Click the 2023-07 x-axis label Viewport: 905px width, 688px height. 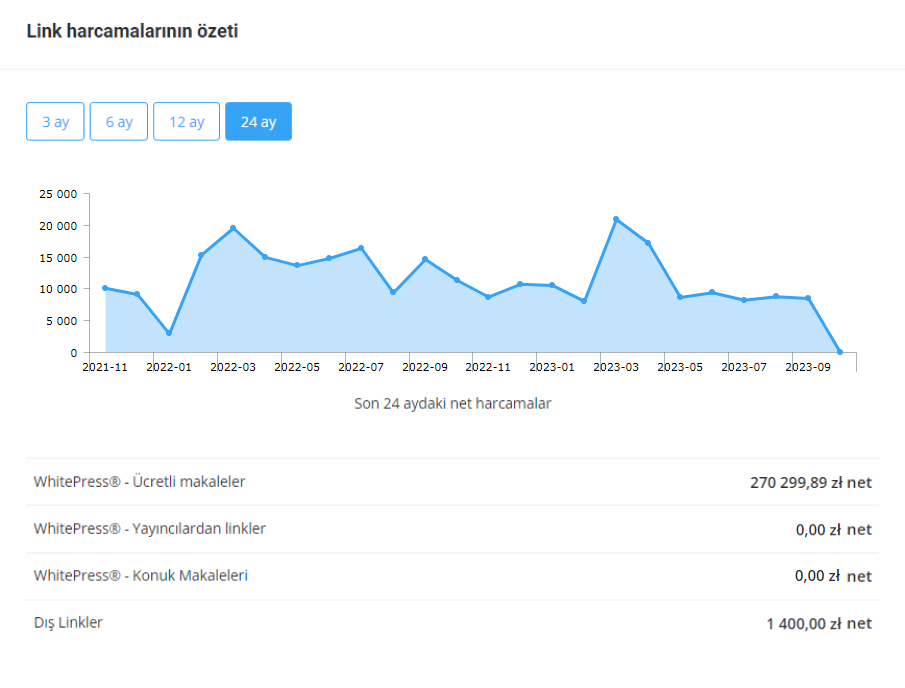[744, 367]
